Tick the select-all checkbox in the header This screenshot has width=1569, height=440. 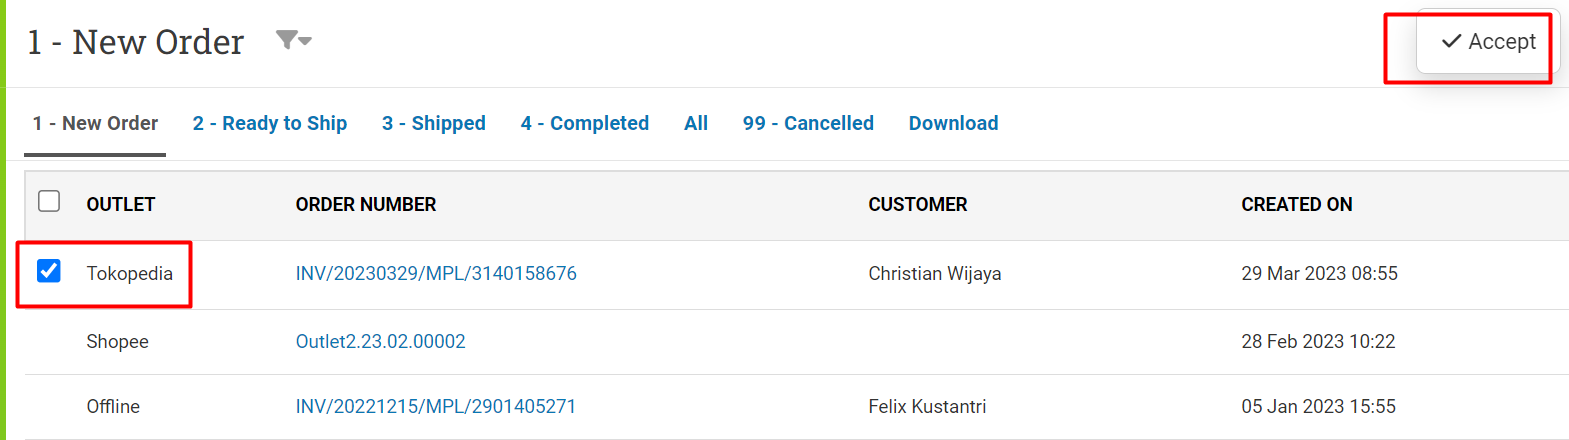(49, 201)
